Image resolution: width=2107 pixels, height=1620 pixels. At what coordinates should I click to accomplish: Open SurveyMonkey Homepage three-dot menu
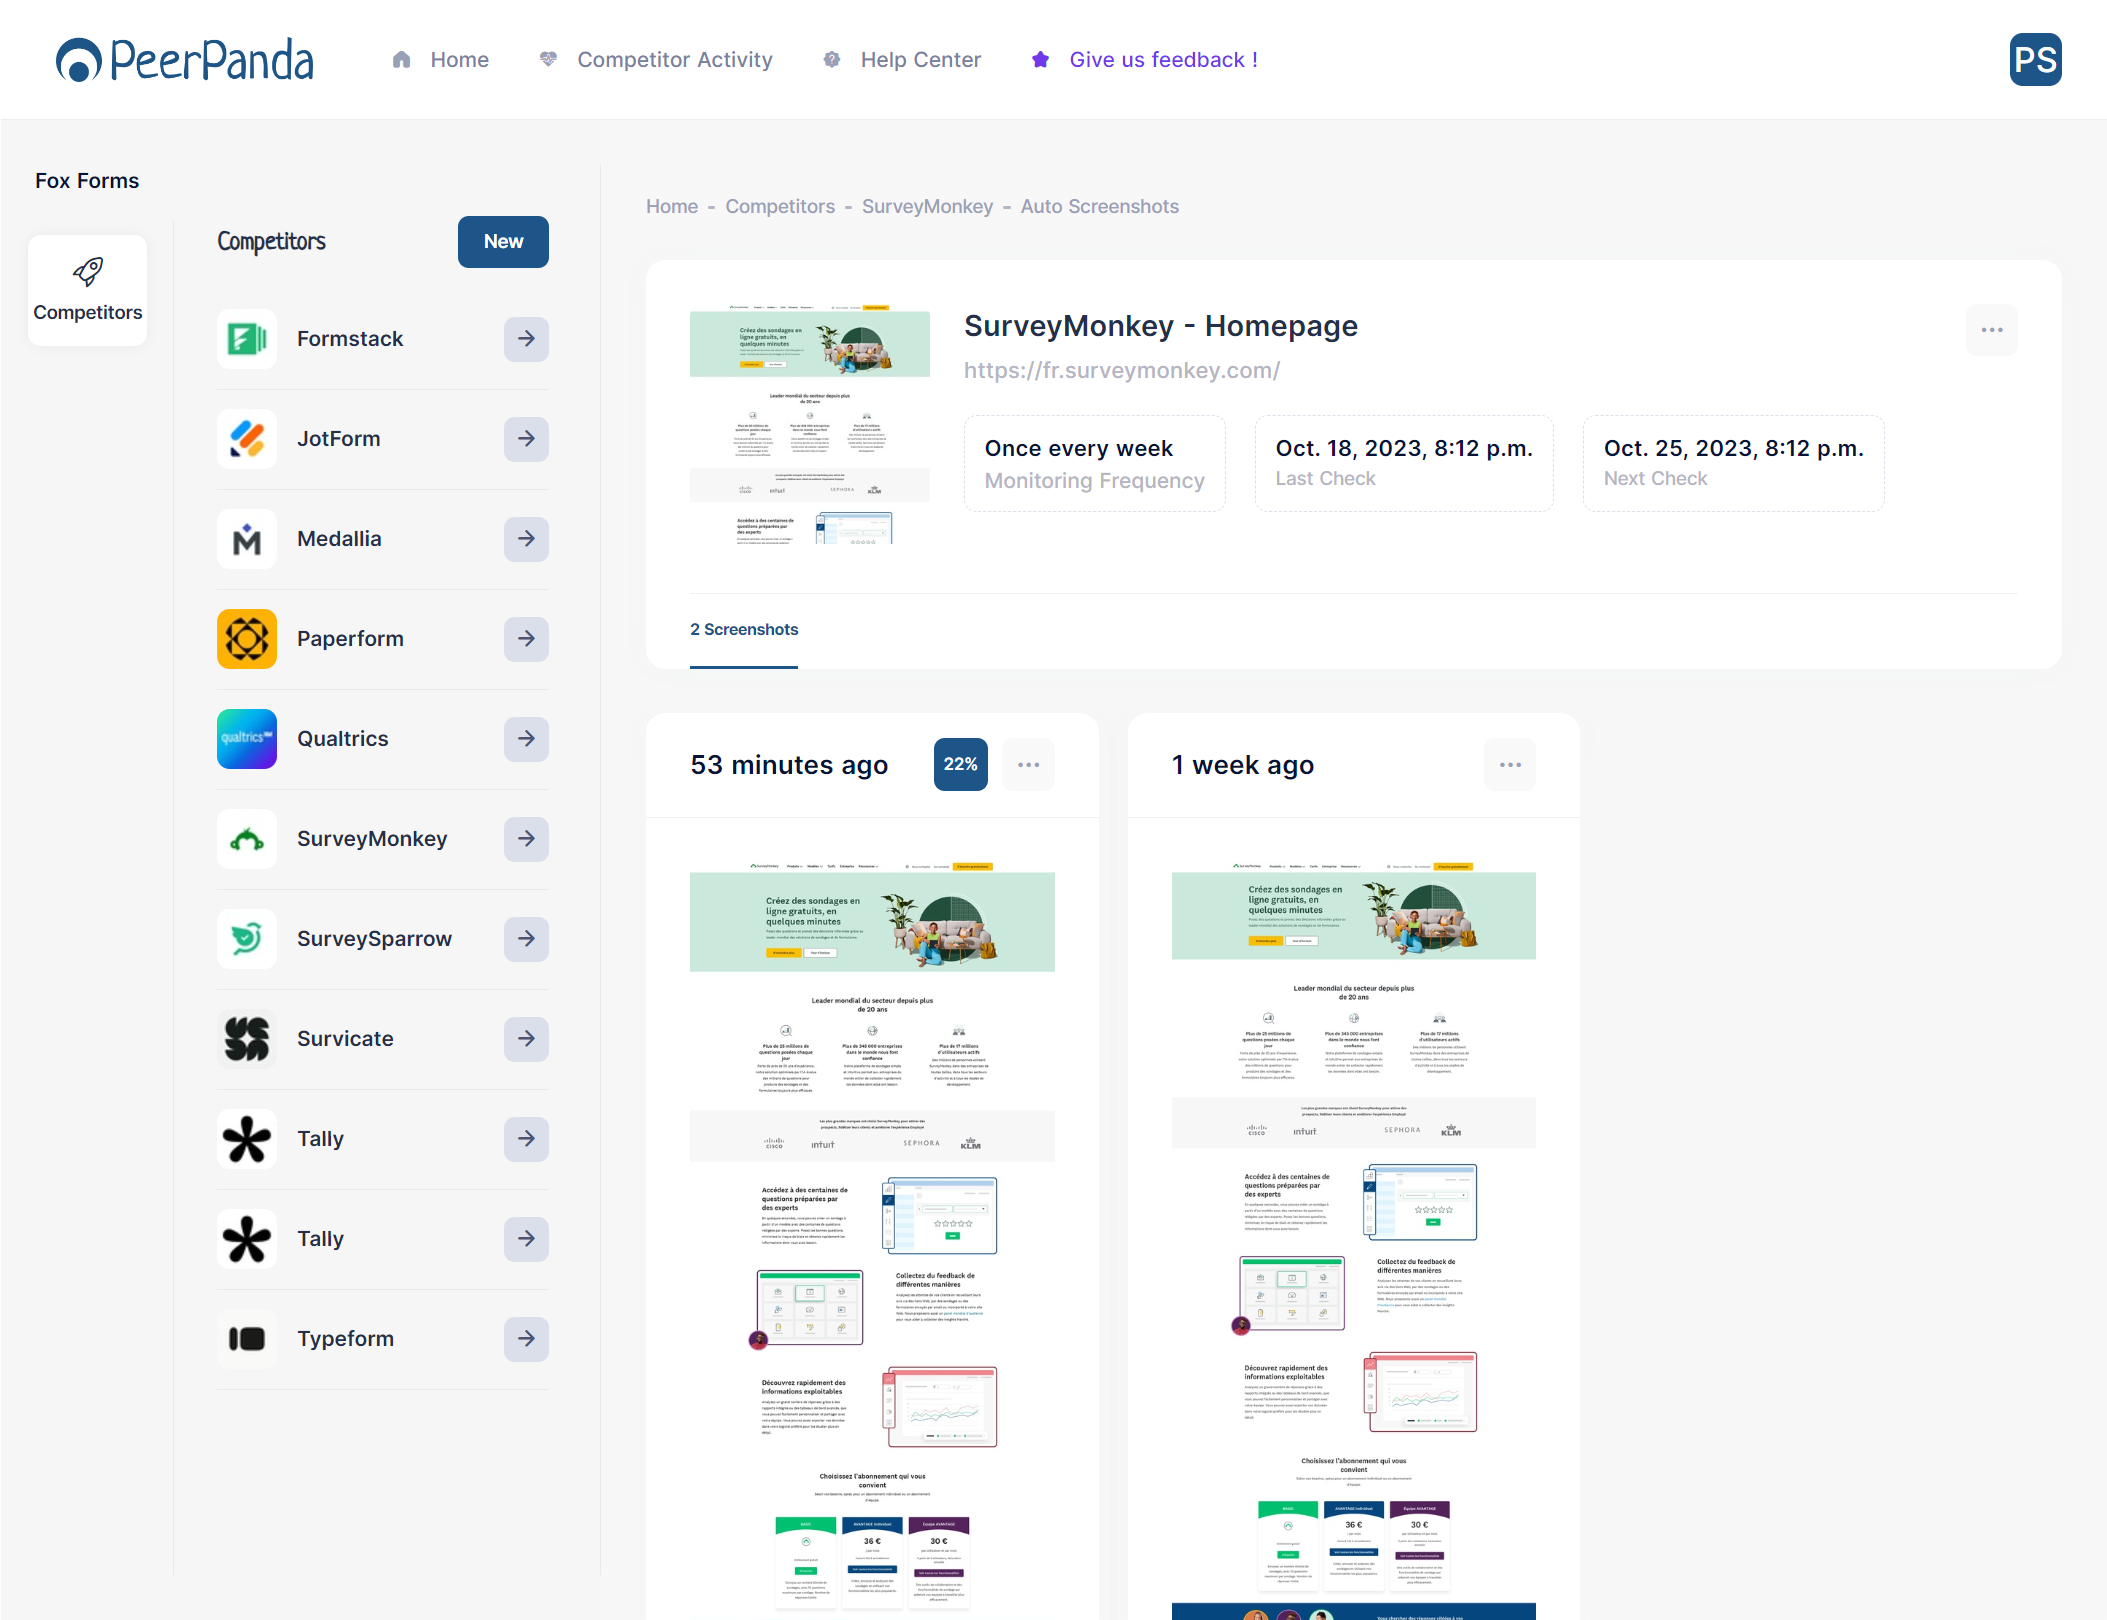(x=1991, y=330)
